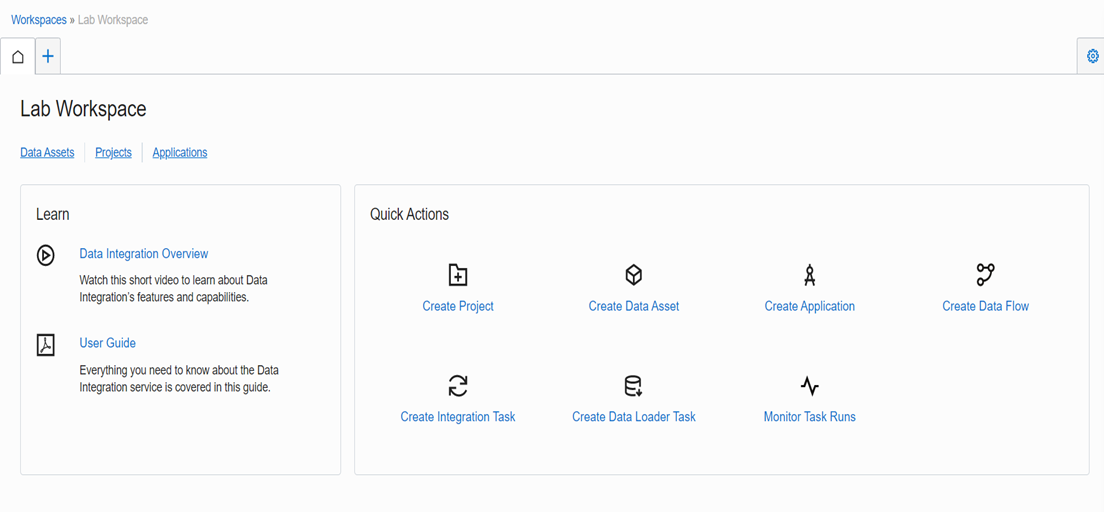Click the Monitor Task Runs pulse icon
Screen dimensions: 1104x512
[x=810, y=386]
